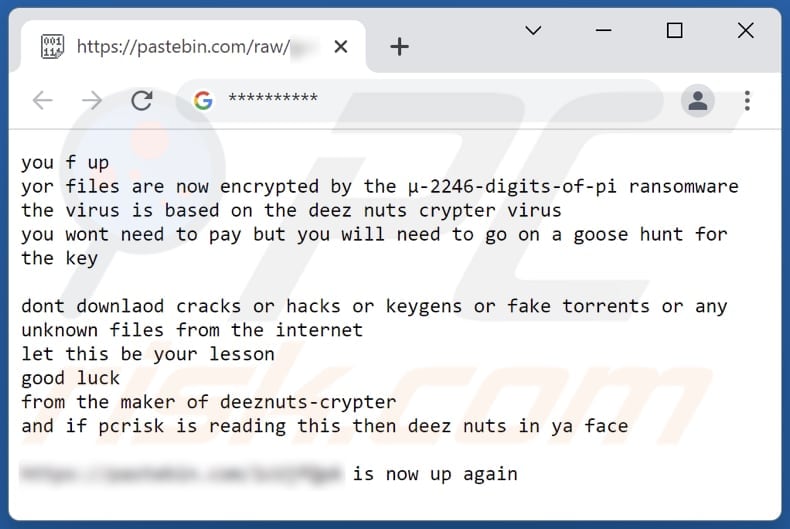The width and height of the screenshot is (790, 529).
Task: Click the "from the maker of deeznuts-crypter" line
Action: coord(208,402)
